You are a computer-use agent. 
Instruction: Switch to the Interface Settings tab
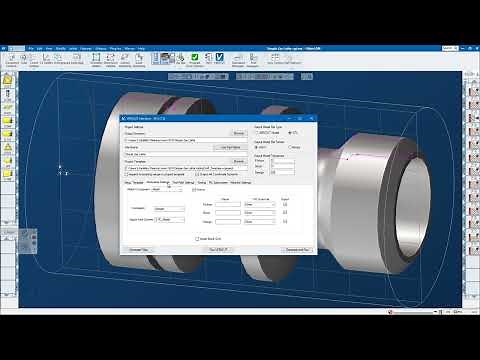[x=240, y=183]
